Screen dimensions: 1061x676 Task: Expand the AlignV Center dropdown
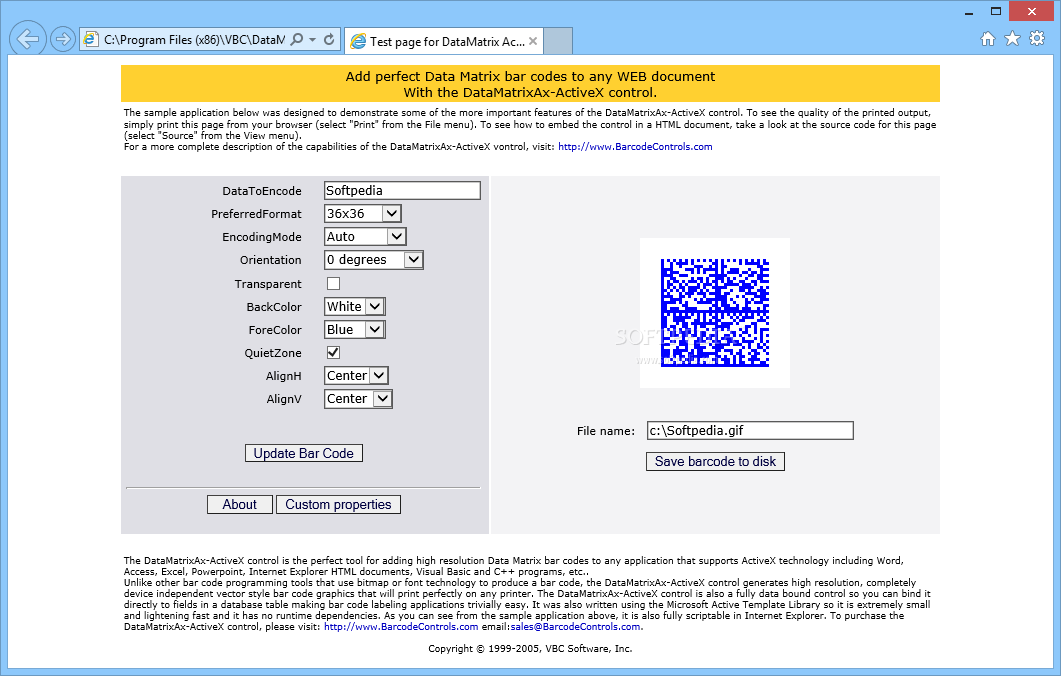tap(359, 399)
